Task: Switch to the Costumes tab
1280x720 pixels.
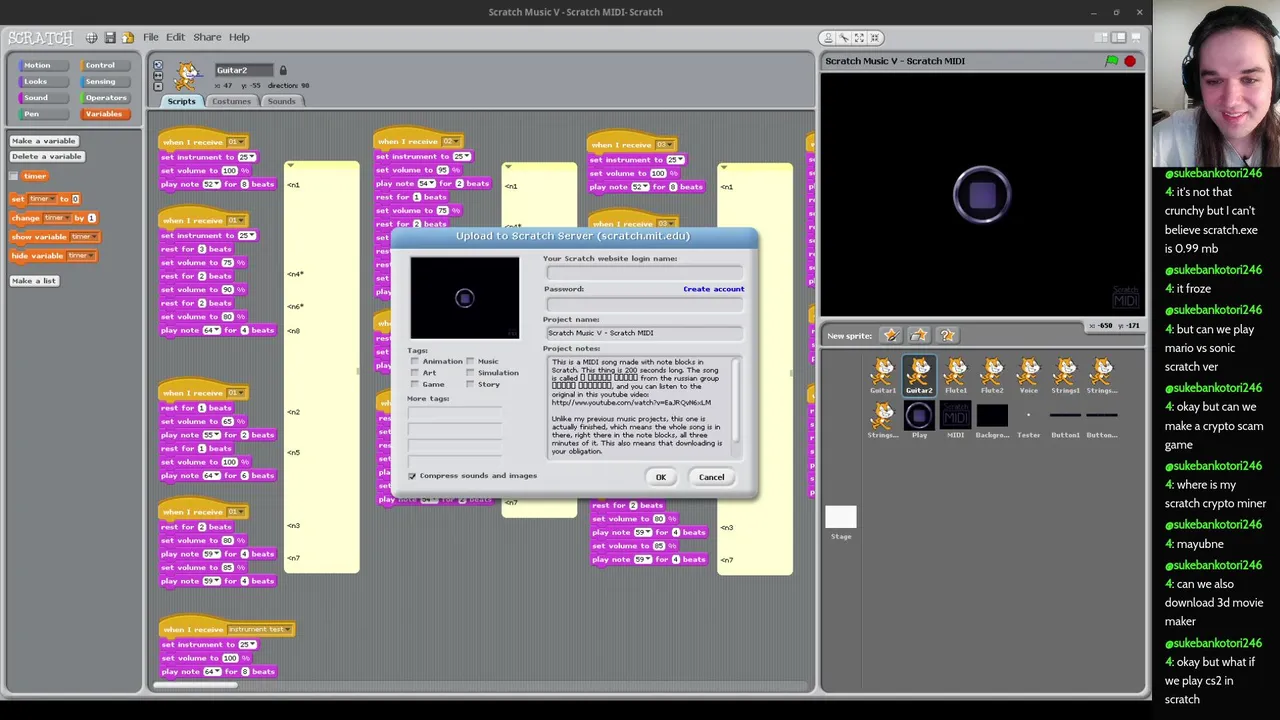Action: pyautogui.click(x=231, y=101)
